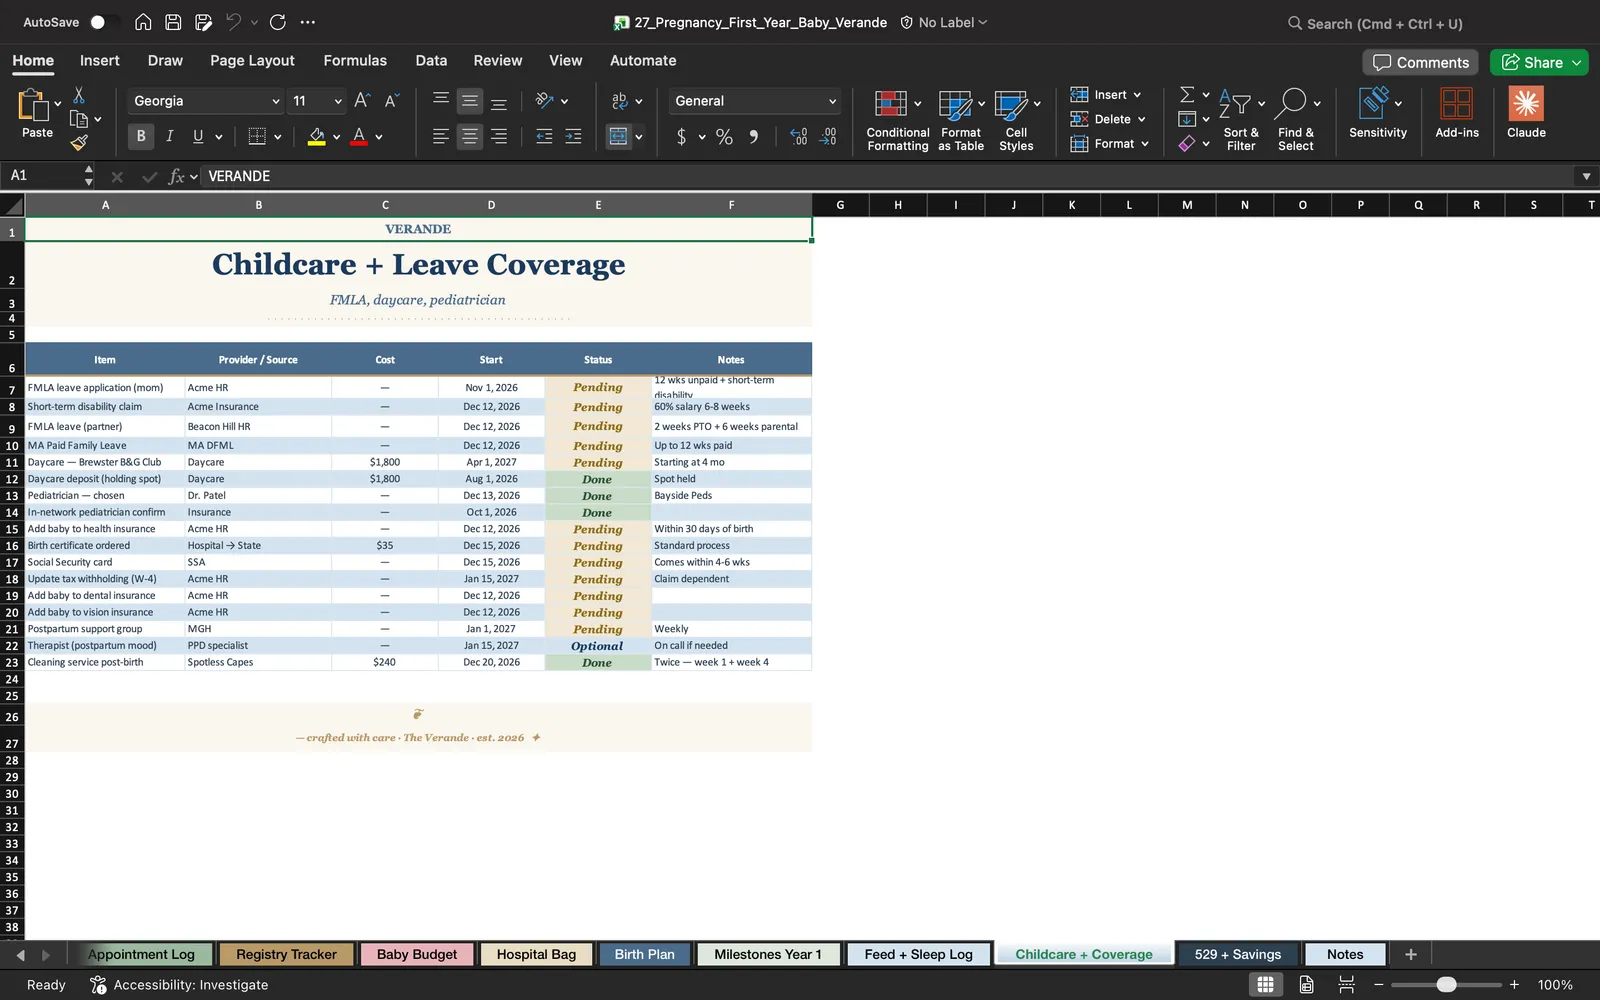Toggle the AutoSave switch
Image resolution: width=1600 pixels, height=1000 pixels.
click(x=103, y=22)
